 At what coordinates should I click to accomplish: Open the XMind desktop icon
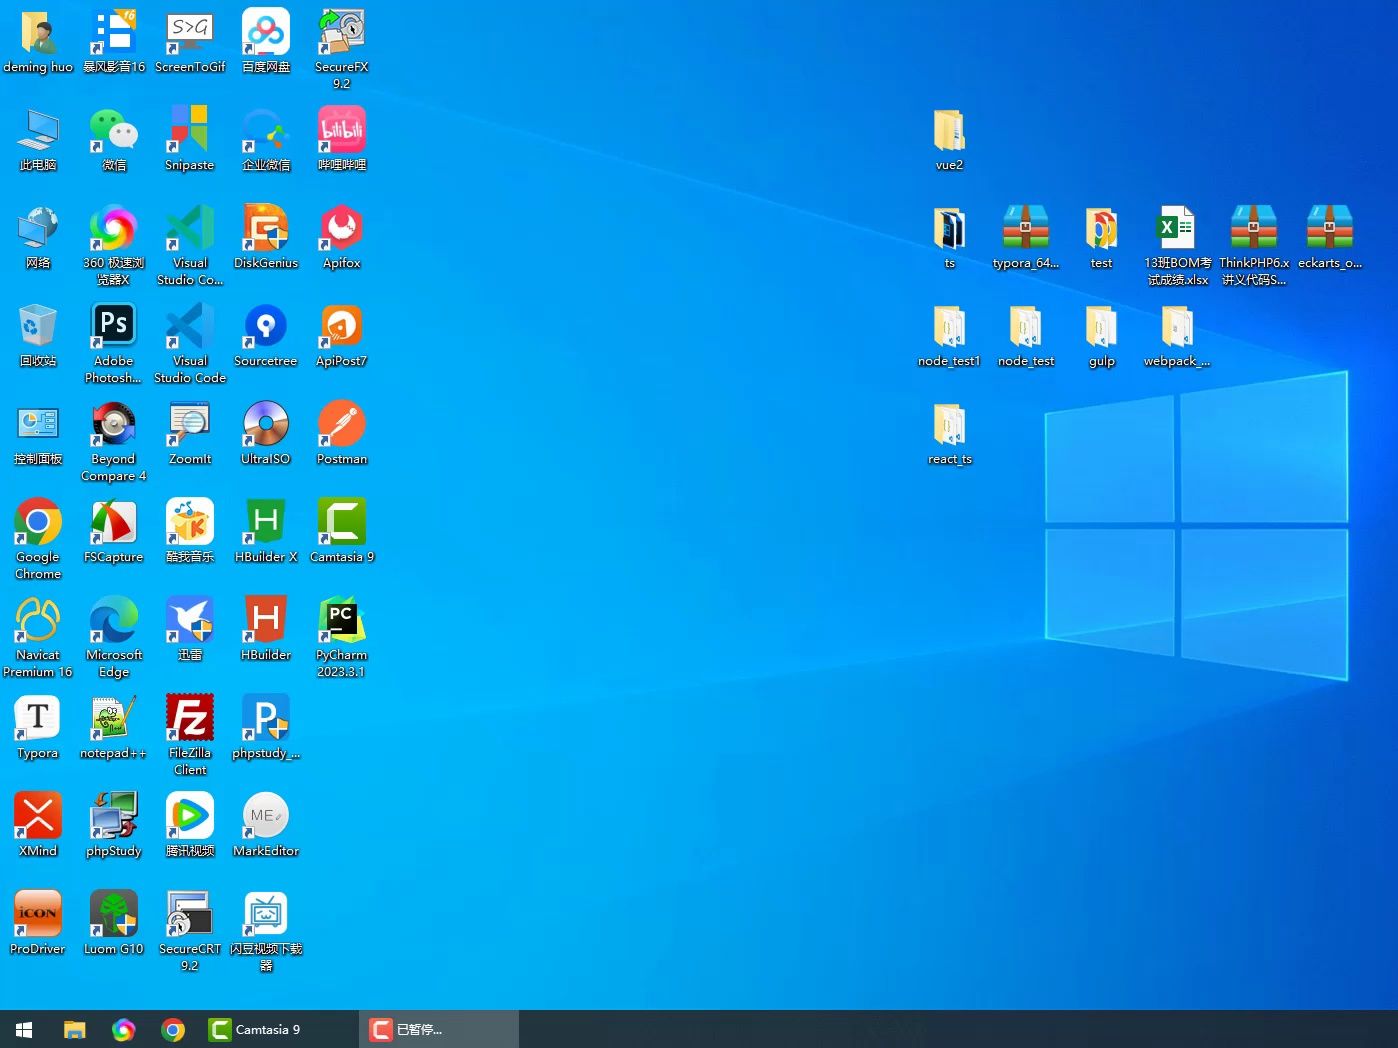click(38, 826)
